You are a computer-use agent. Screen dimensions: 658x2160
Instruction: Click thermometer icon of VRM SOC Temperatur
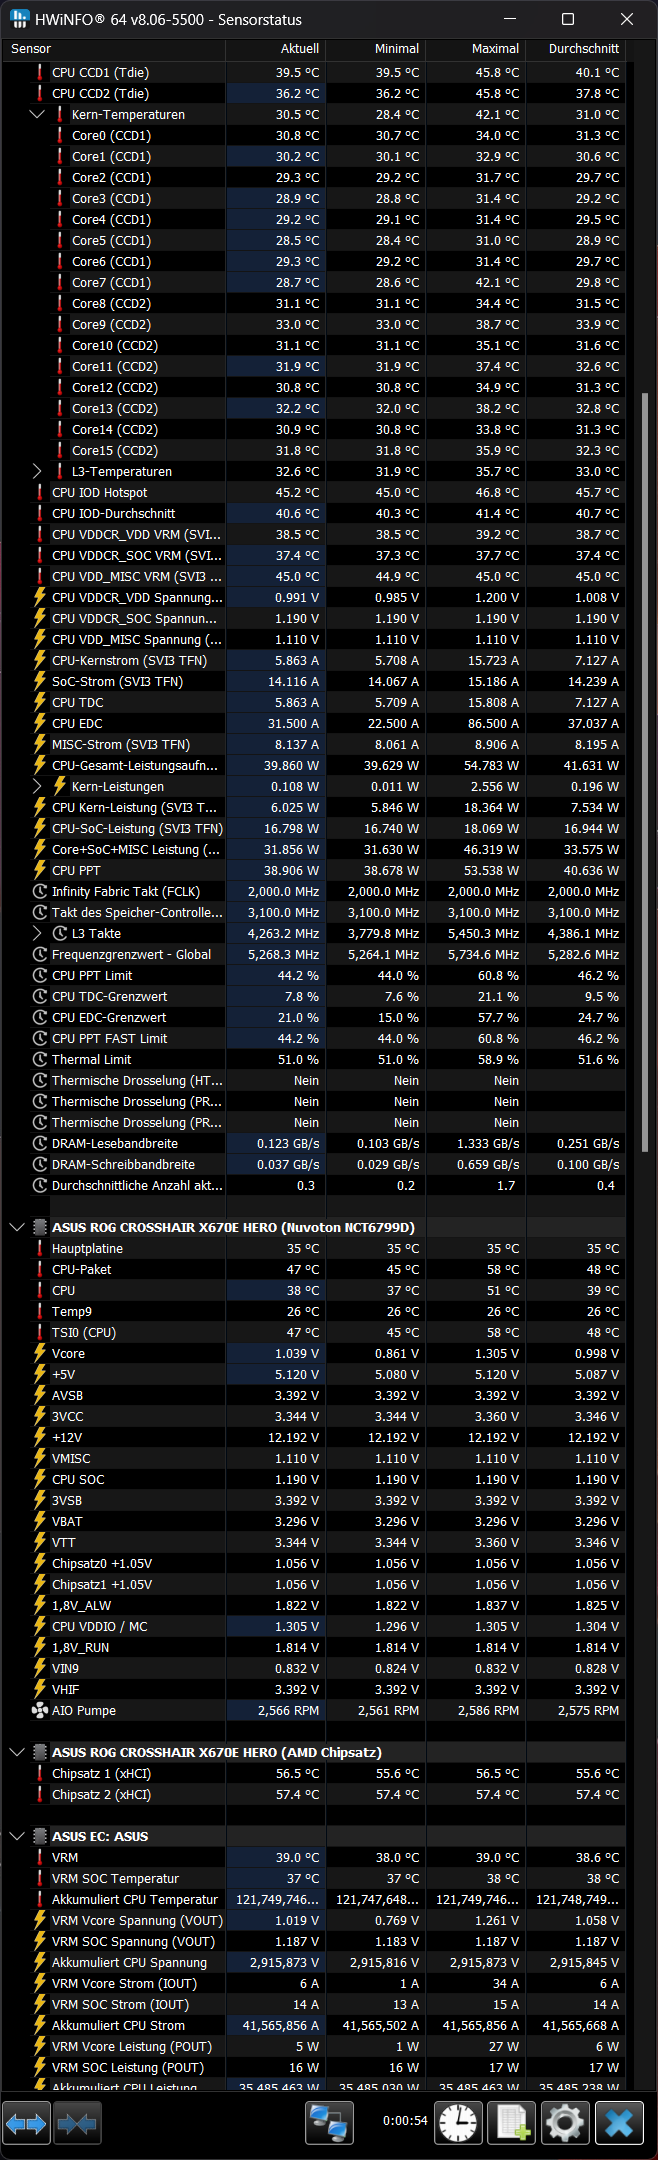point(40,1878)
